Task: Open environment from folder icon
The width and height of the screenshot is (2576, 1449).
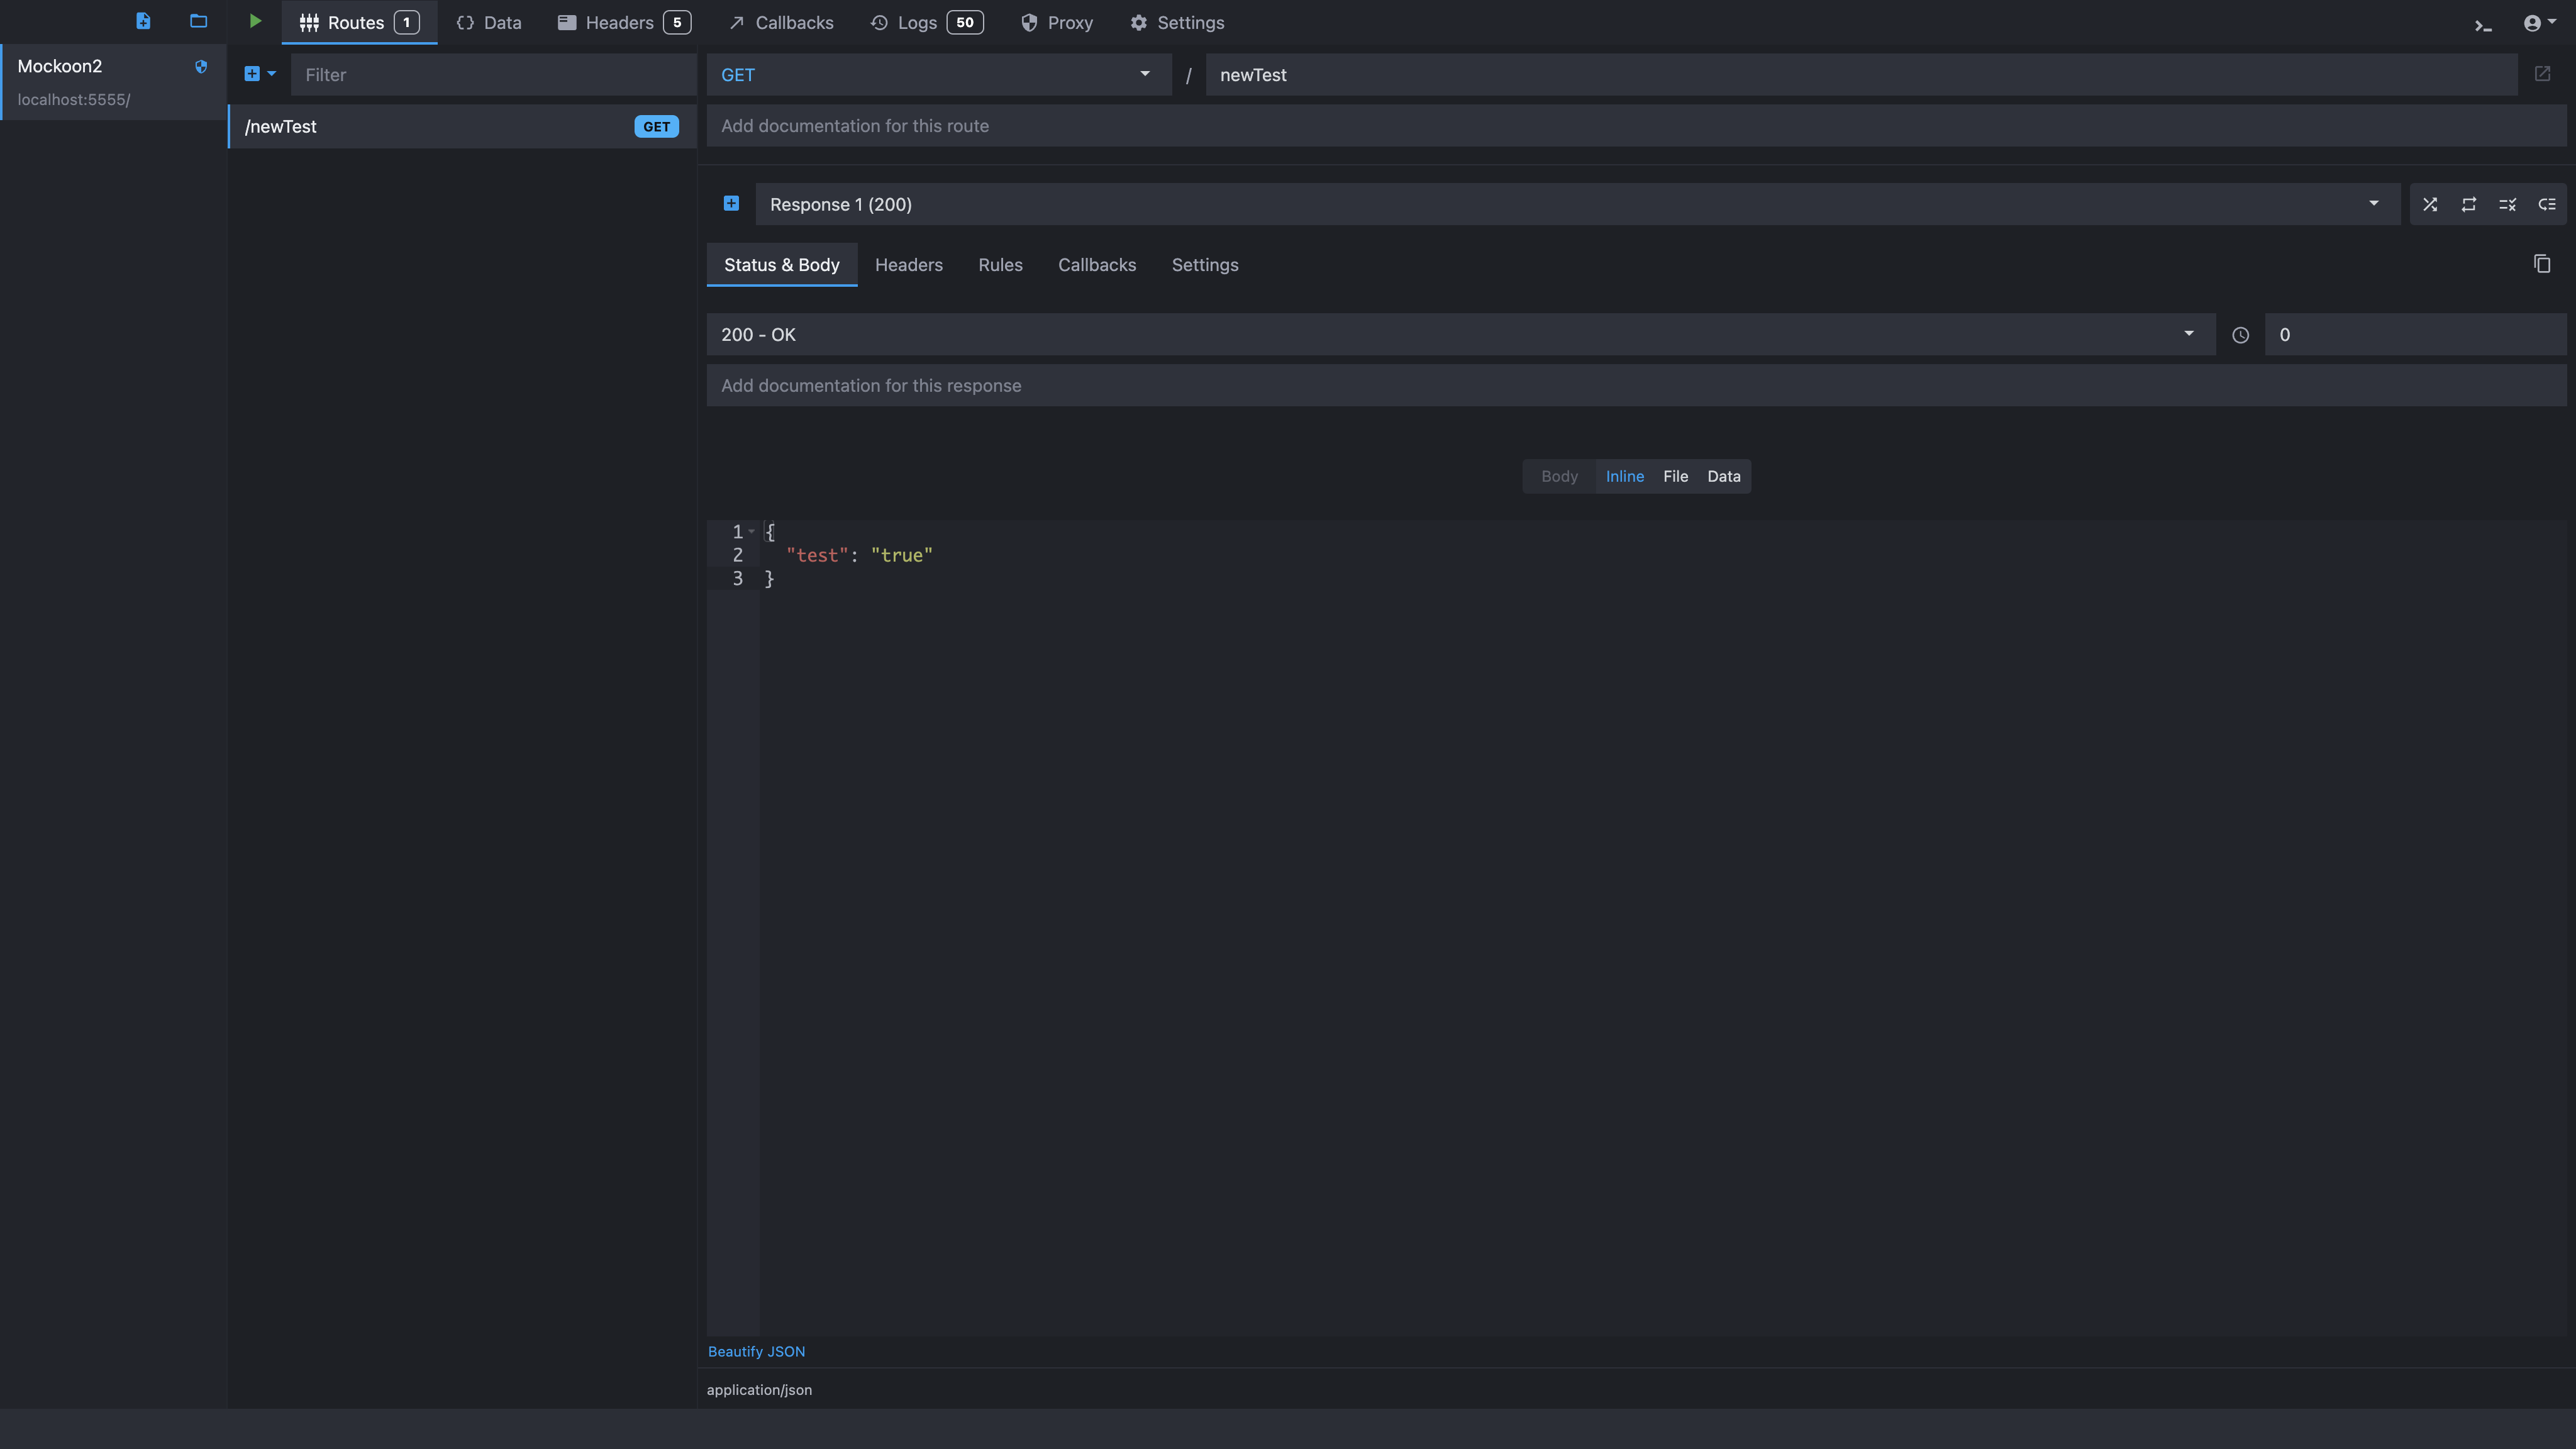Action: coord(198,21)
